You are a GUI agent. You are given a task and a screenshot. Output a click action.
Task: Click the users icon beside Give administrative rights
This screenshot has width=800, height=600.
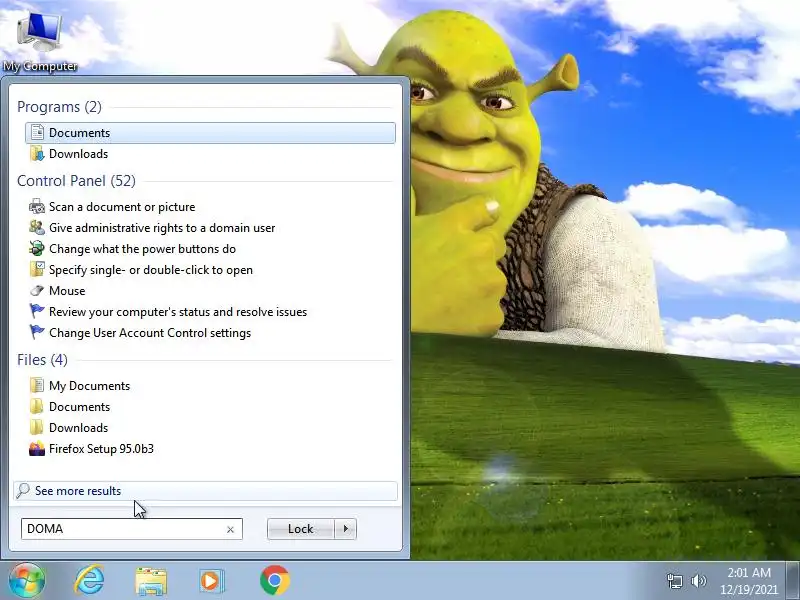(x=37, y=228)
